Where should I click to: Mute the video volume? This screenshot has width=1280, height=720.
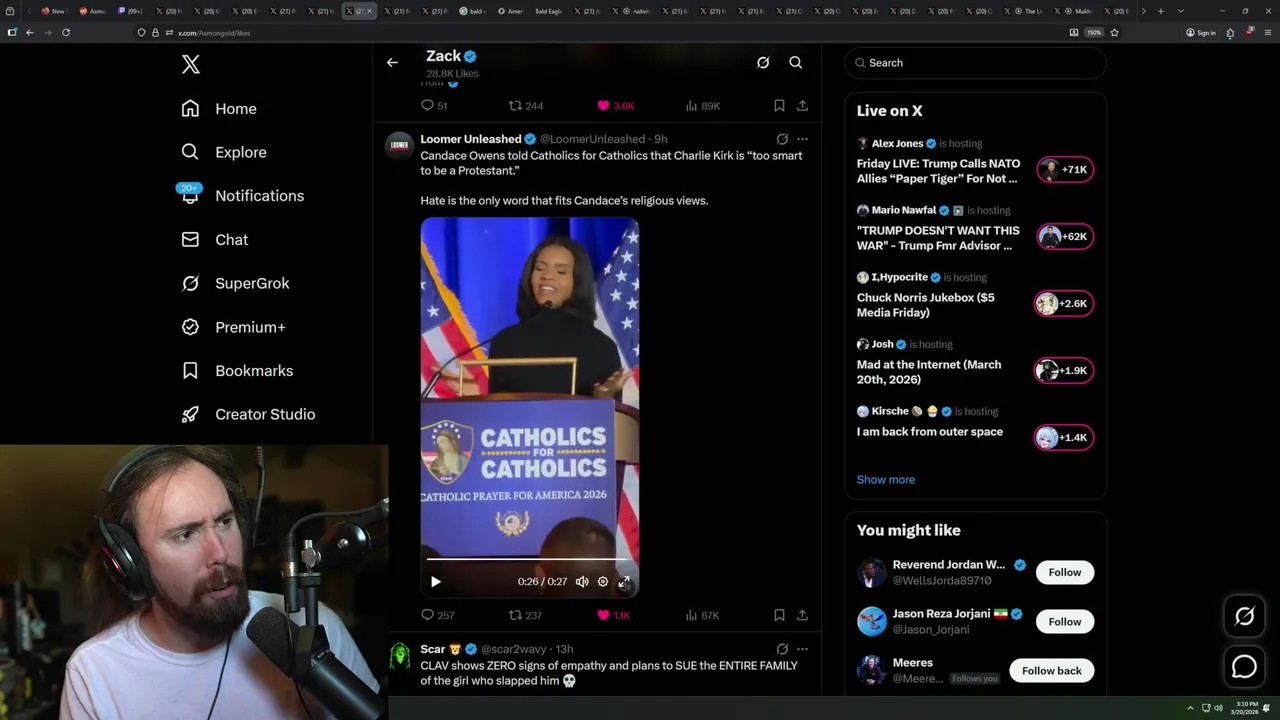pyautogui.click(x=582, y=582)
